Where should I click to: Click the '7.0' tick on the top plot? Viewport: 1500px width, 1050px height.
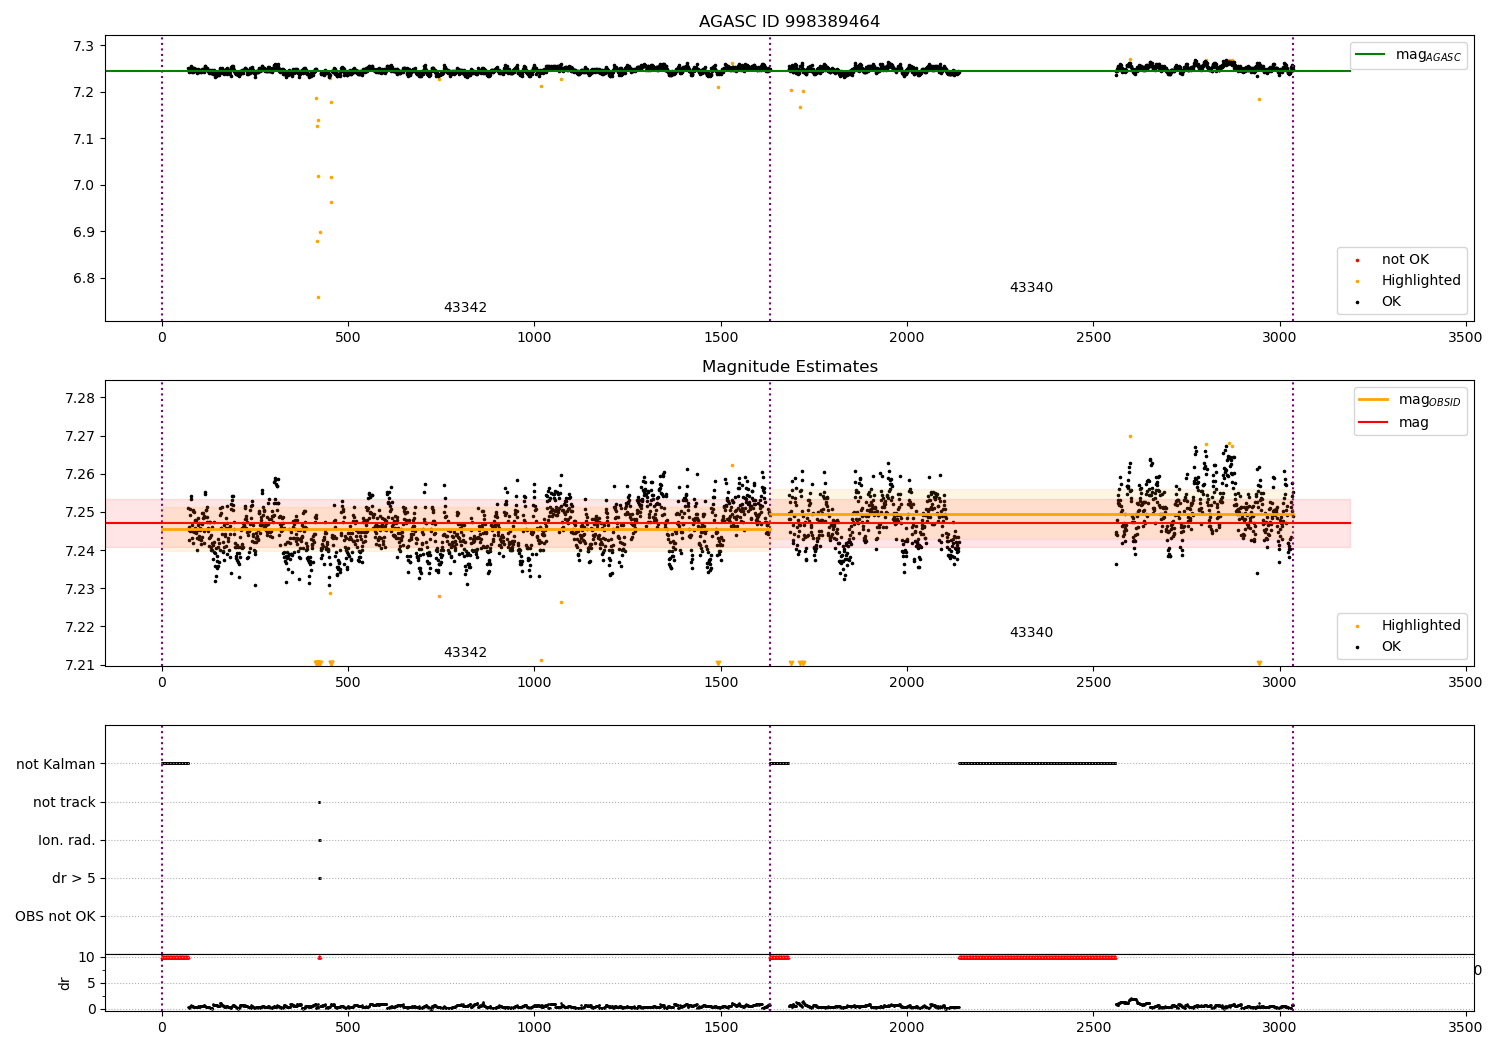point(84,186)
